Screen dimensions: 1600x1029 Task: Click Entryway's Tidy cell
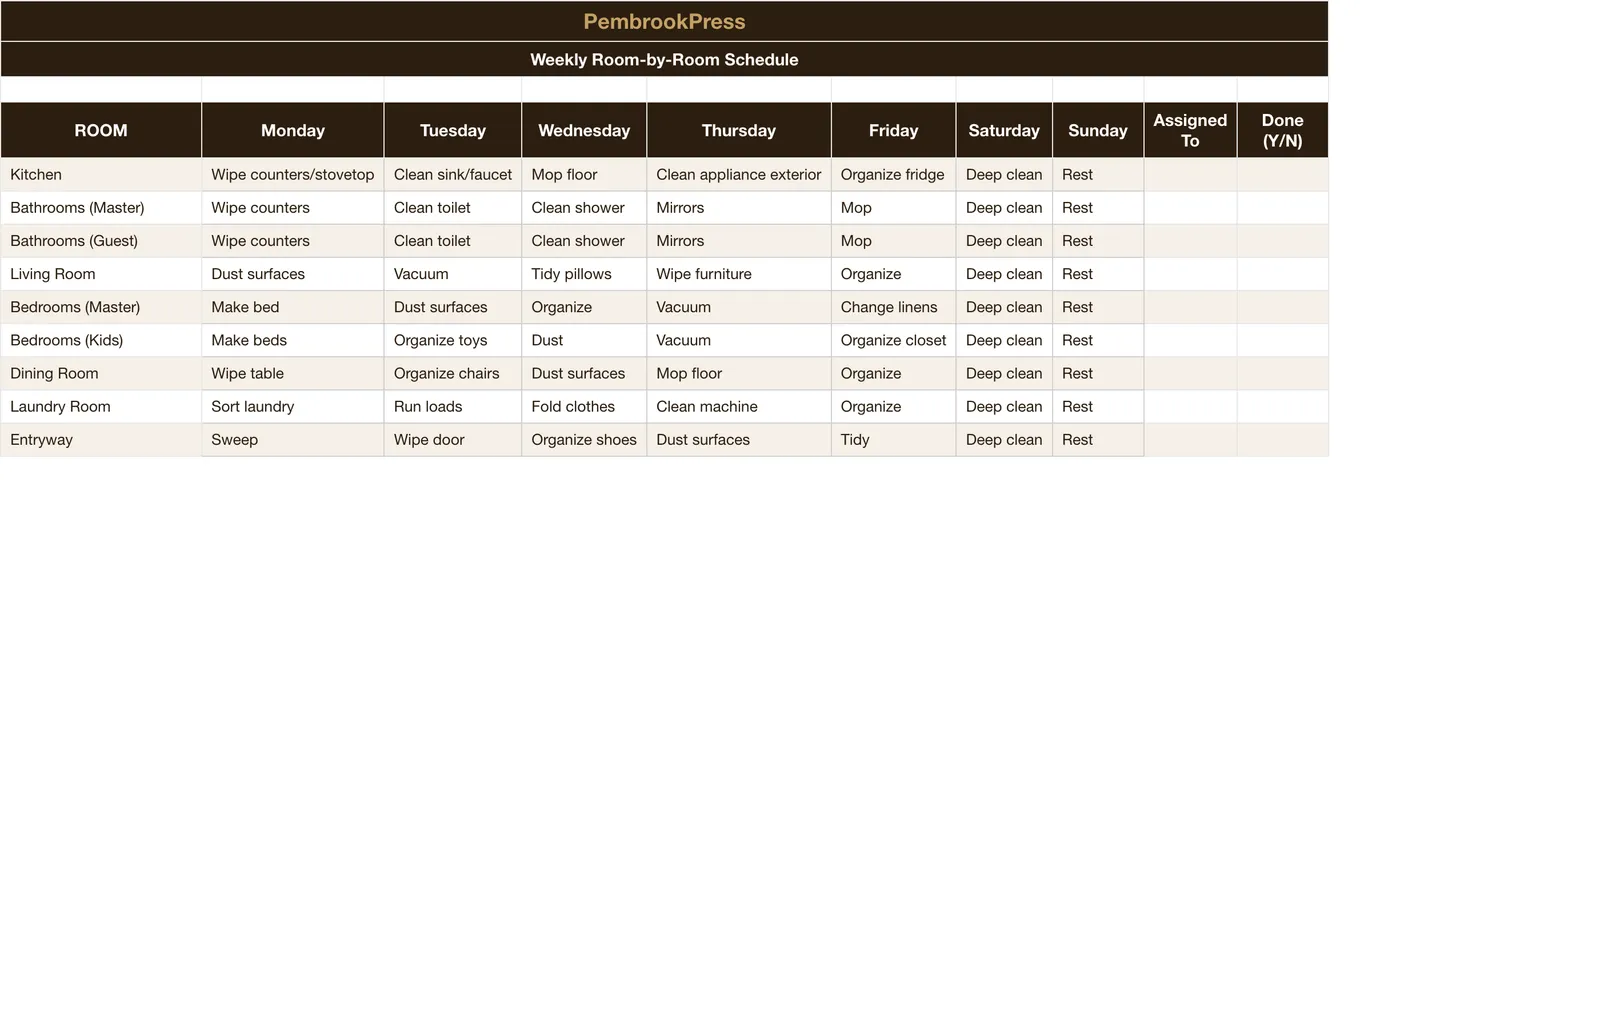tap(893, 438)
